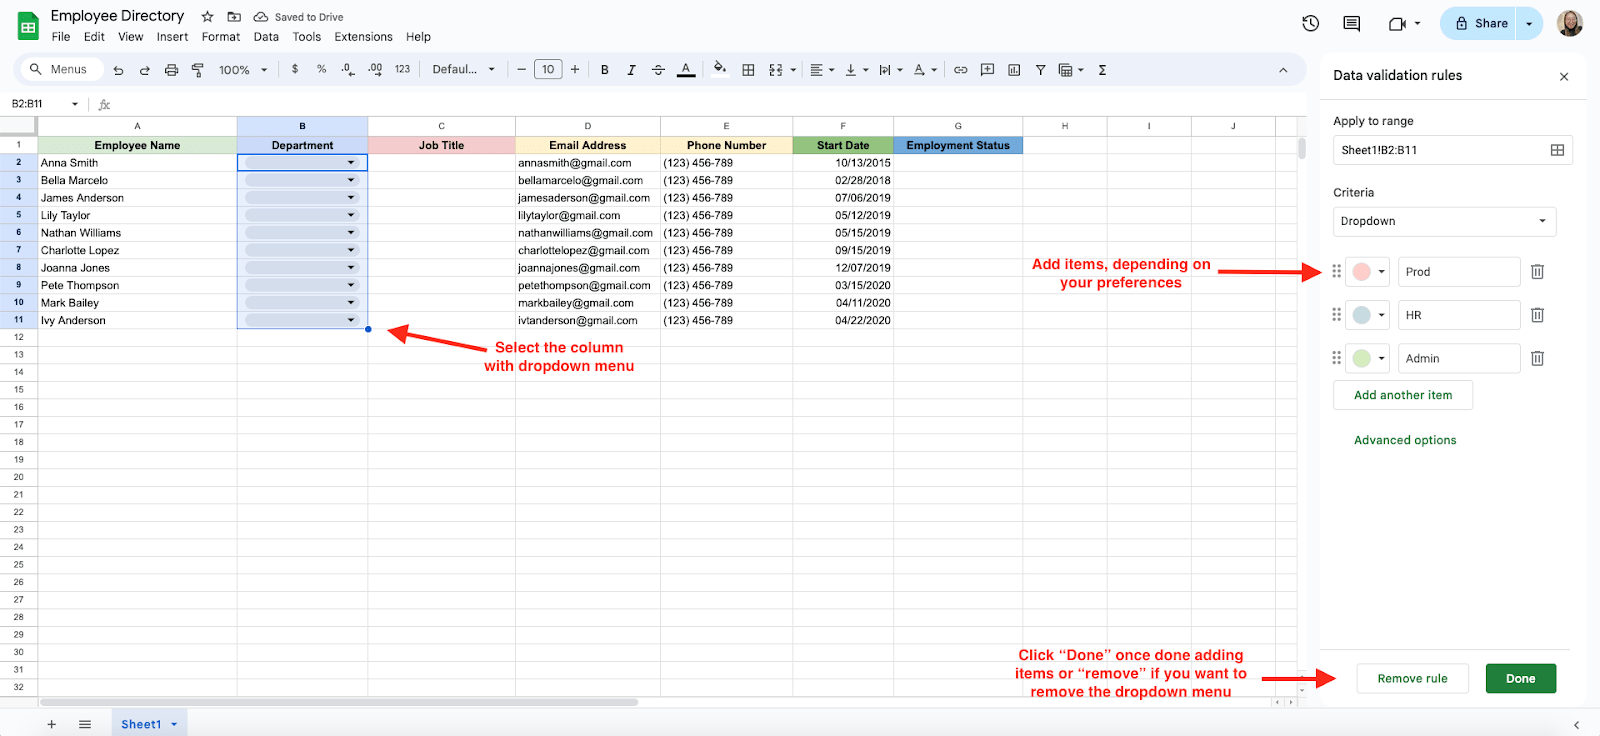Click the Undo arrow icon

pos(118,70)
